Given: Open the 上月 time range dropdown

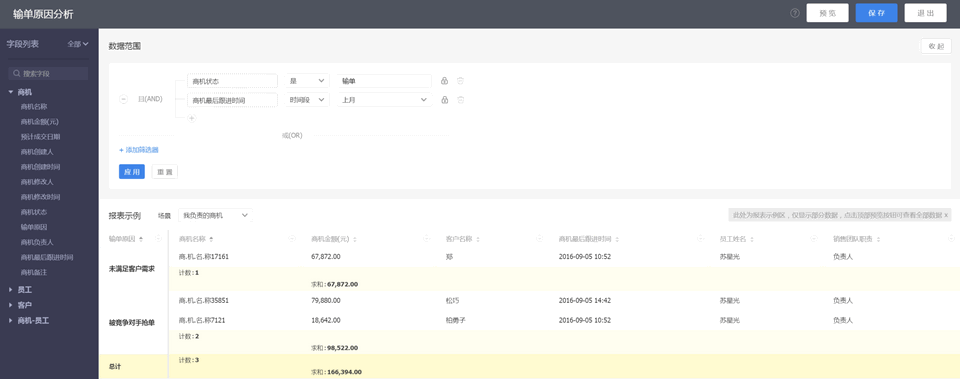Looking at the screenshot, I should pyautogui.click(x=384, y=100).
